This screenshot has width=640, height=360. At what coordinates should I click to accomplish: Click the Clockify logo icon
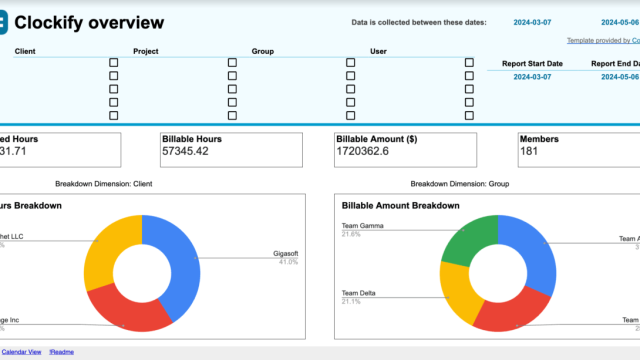3,22
